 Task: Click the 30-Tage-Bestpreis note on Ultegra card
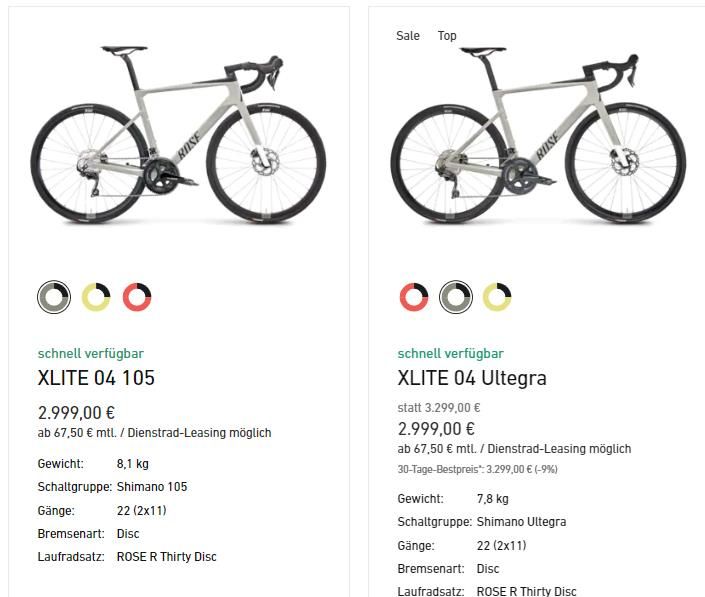click(477, 469)
